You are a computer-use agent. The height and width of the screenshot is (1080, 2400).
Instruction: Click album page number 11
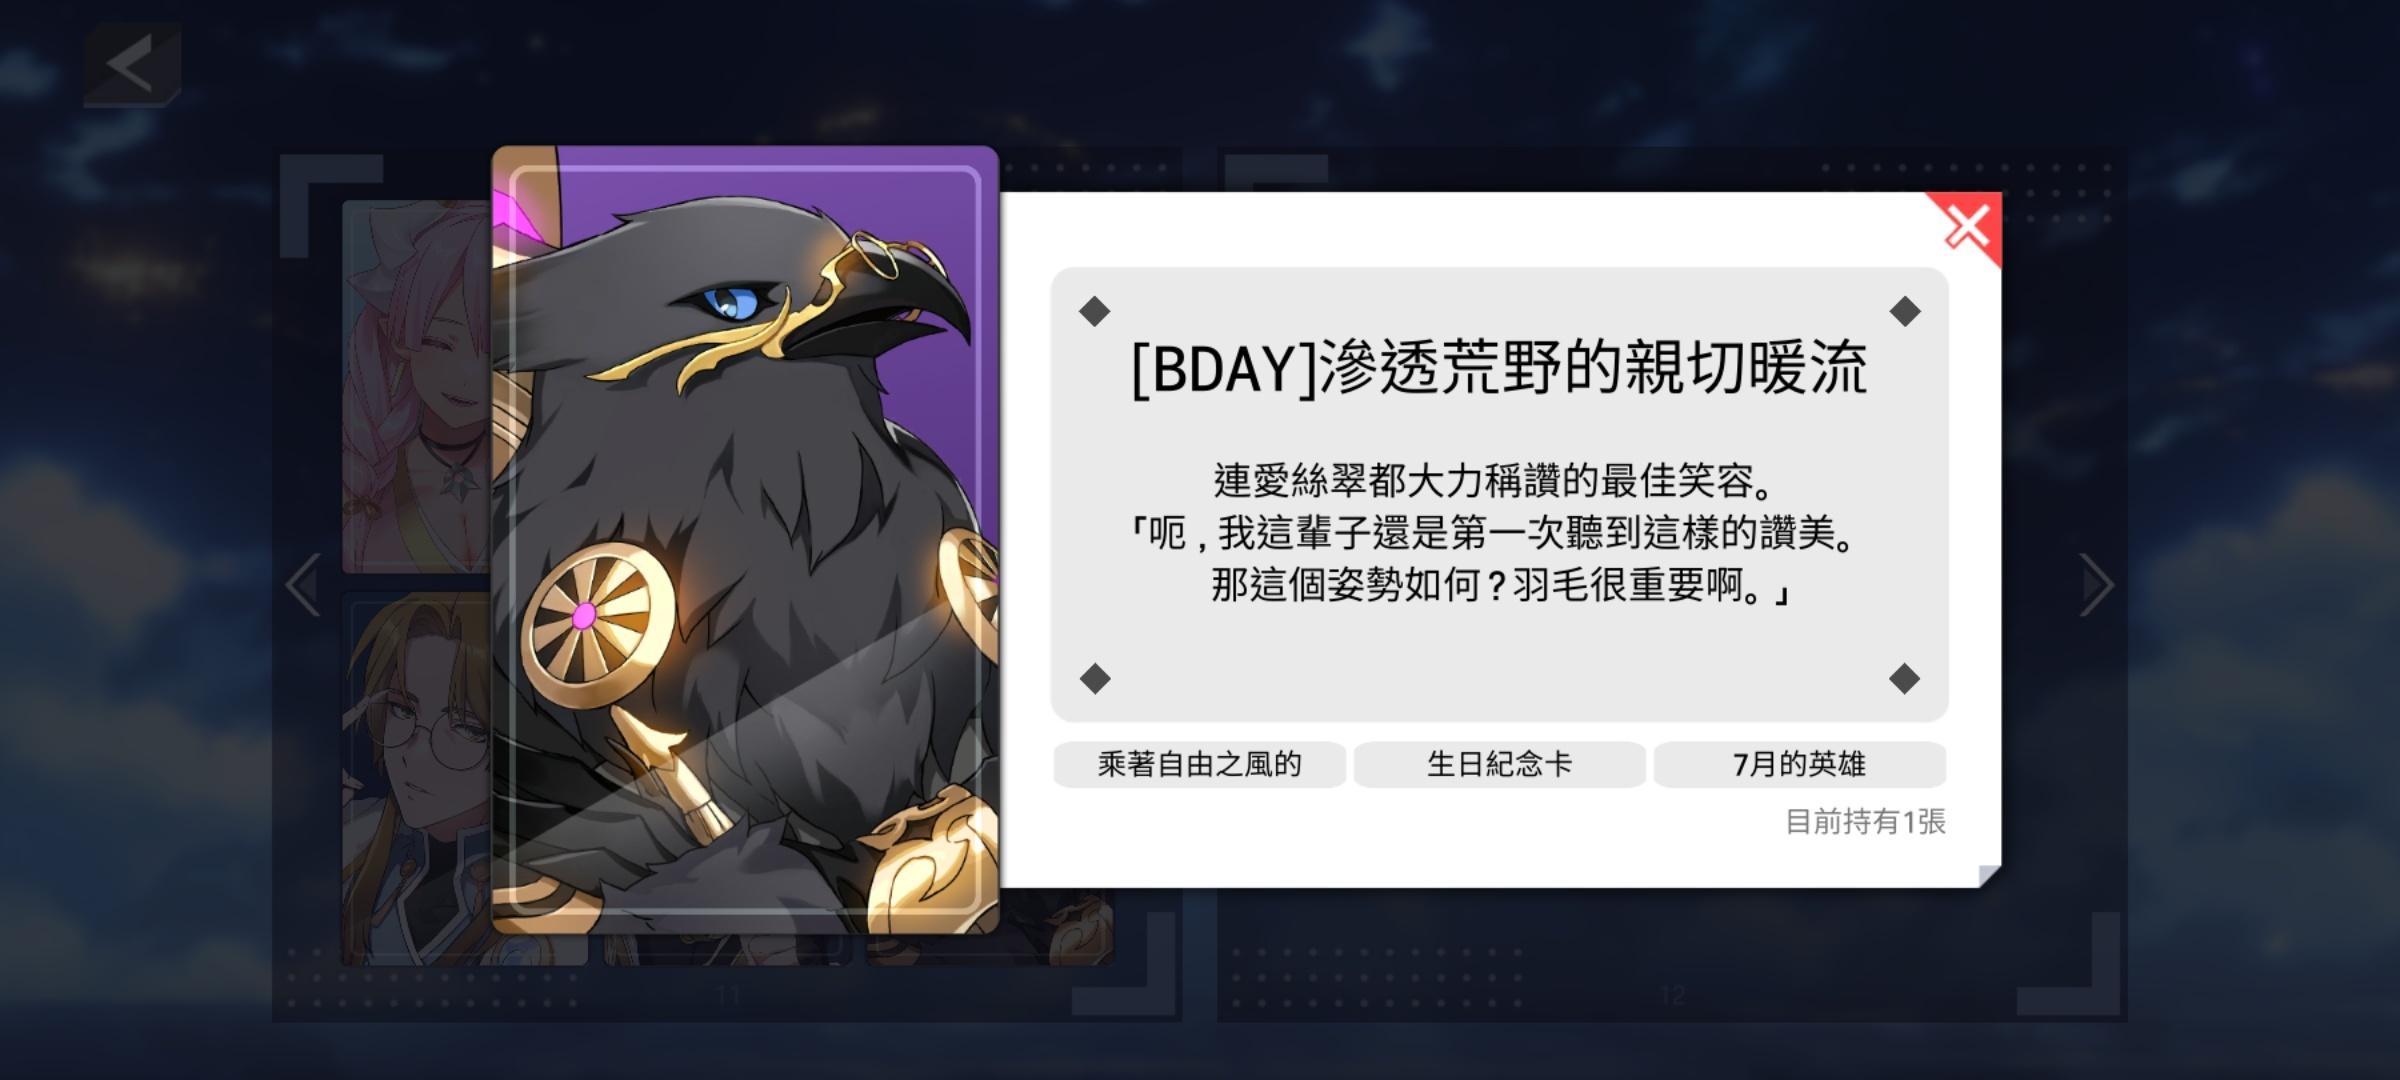(728, 995)
